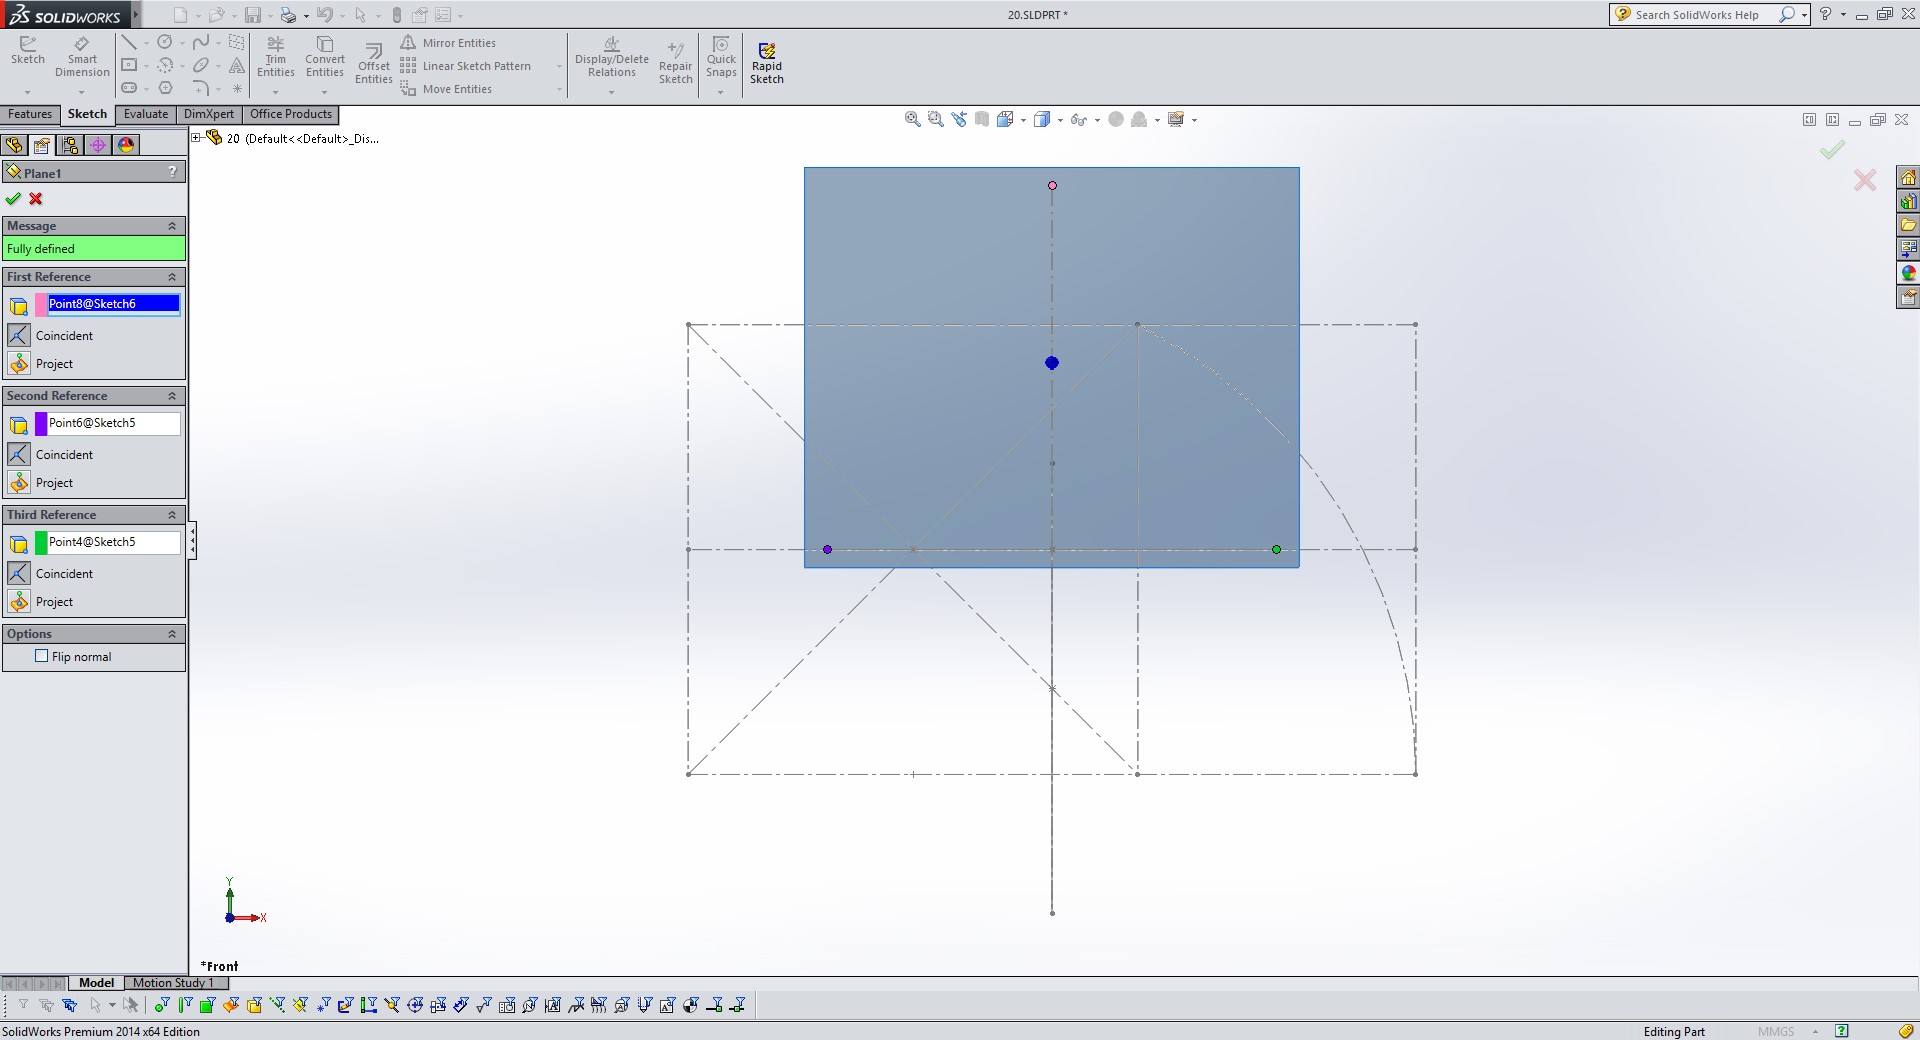
Task: Toggle Project for Third Reference
Action: point(19,601)
